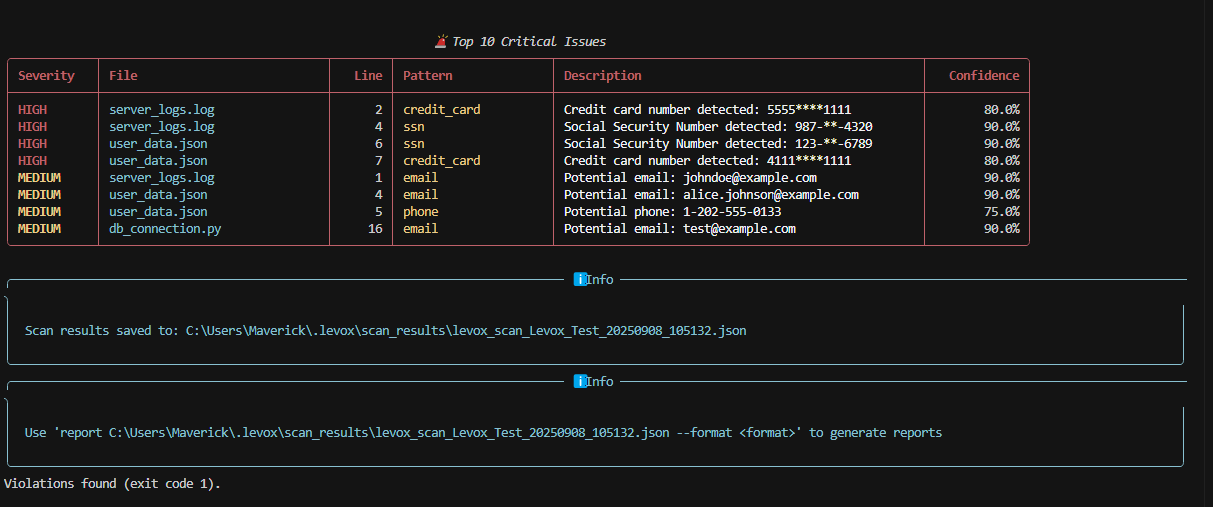Image resolution: width=1213 pixels, height=507 pixels.
Task: Click line number 16 in the db_connection.py row
Action: [x=376, y=229]
